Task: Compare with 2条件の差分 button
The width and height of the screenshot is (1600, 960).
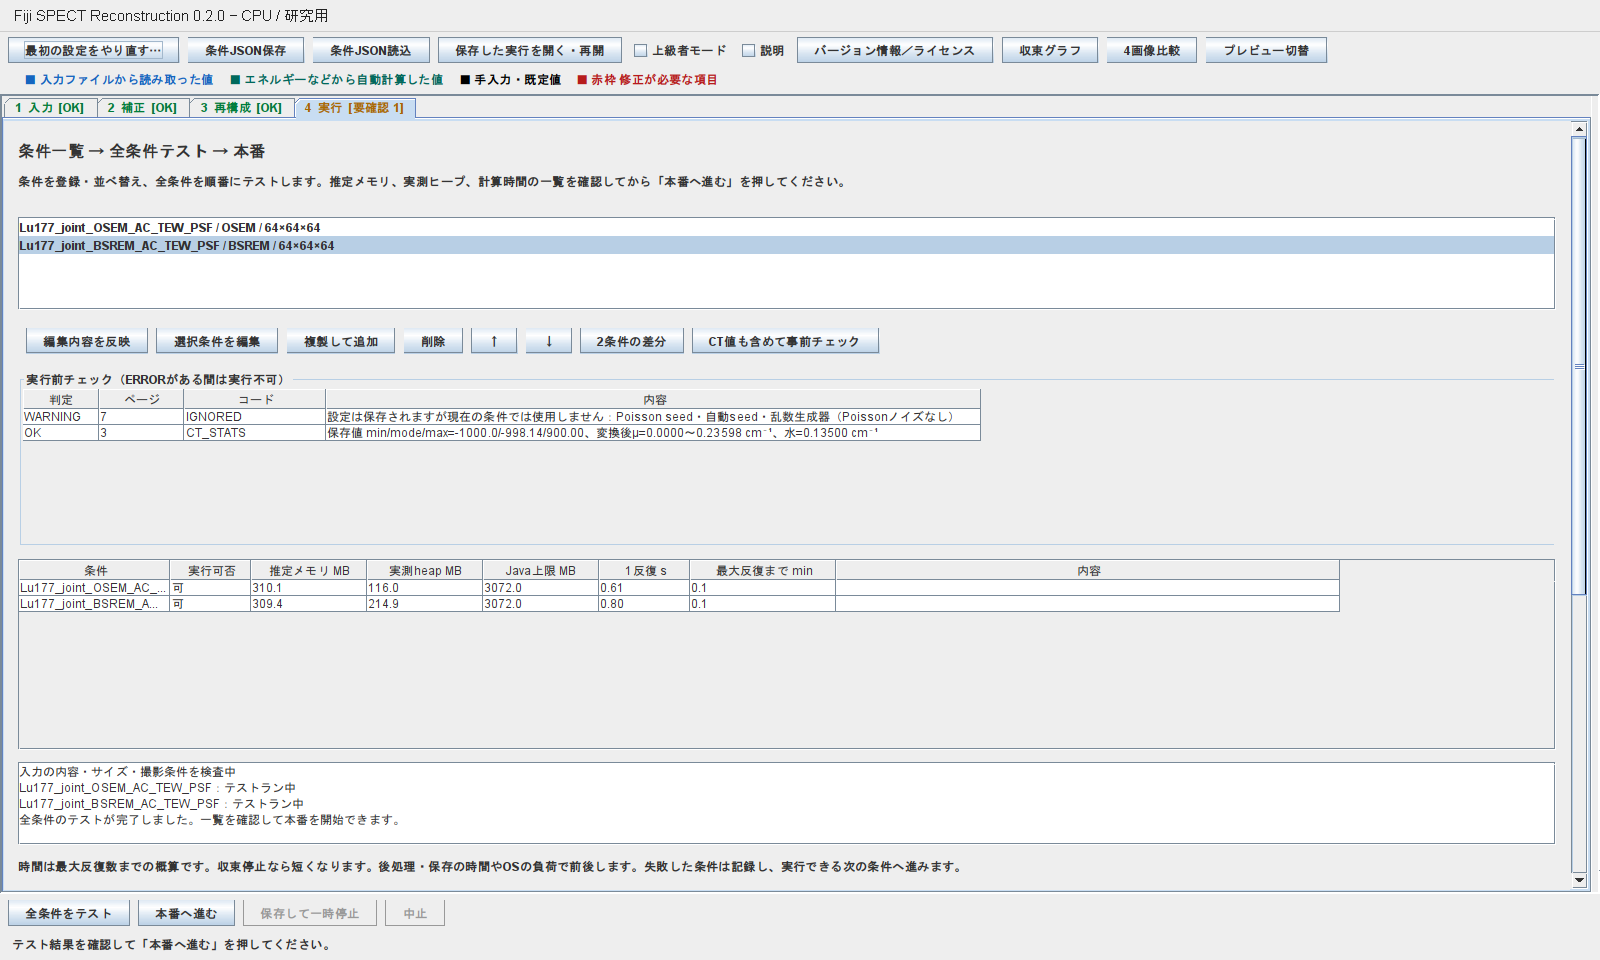Action: pyautogui.click(x=632, y=341)
